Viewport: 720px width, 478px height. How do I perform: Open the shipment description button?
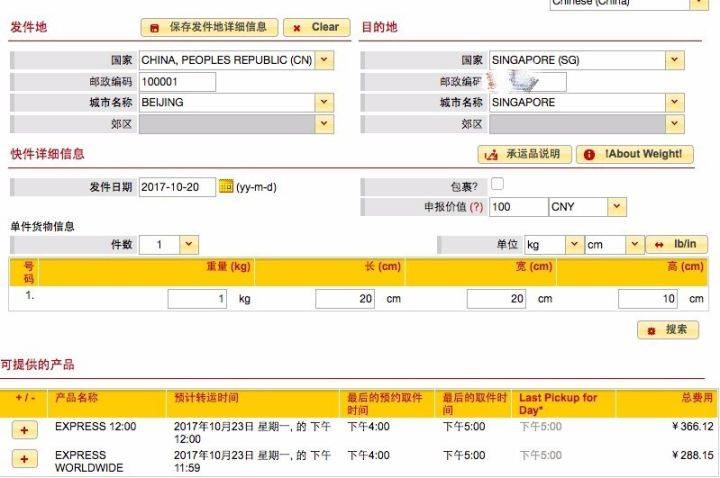(x=524, y=154)
